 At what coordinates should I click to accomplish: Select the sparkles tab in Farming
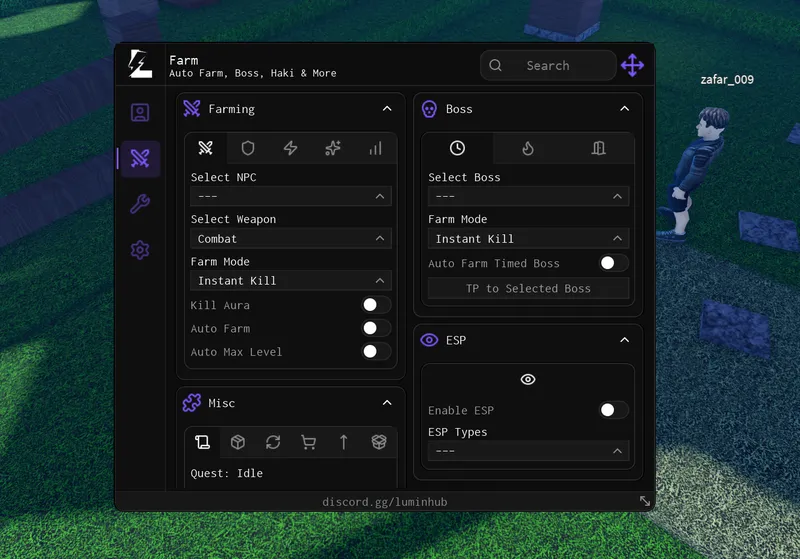pos(333,148)
